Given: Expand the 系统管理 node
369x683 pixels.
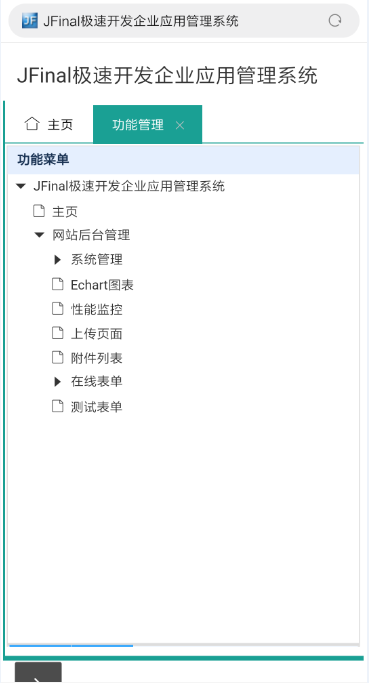Looking at the screenshot, I should tap(58, 260).
